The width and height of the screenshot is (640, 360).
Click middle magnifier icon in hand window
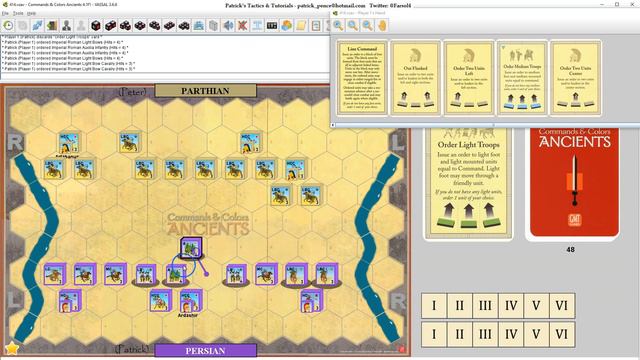click(353, 25)
